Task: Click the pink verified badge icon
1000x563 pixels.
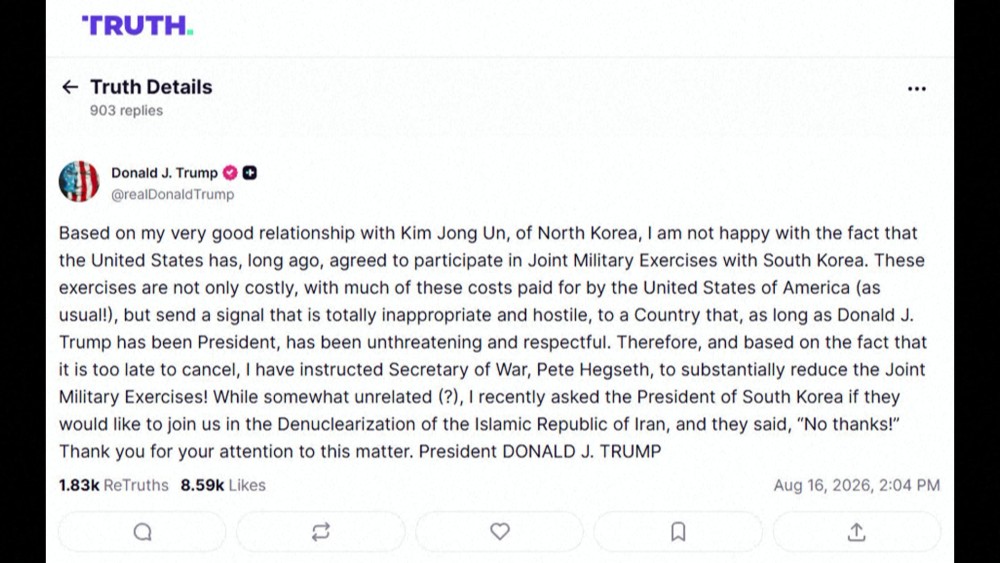Action: (x=230, y=173)
